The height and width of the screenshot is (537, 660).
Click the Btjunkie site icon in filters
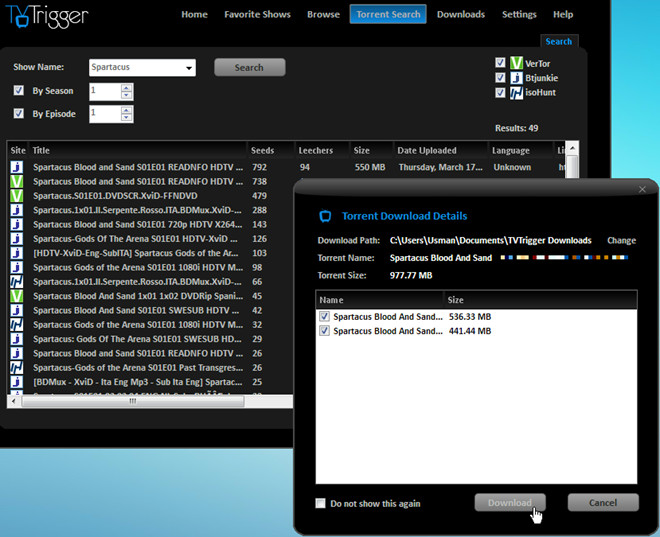516,78
